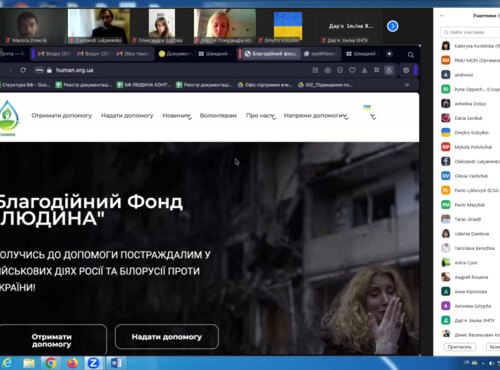The width and height of the screenshot is (500, 370).
Task: Open the БФ ЛЮДИНА КОНТ bookmark
Action: [144, 85]
